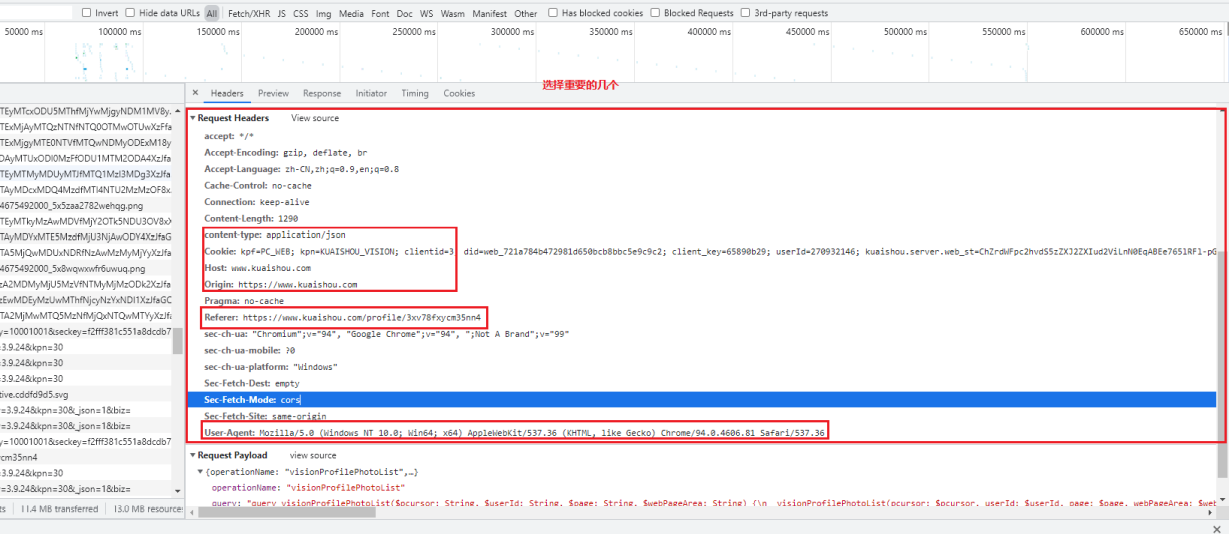This screenshot has width=1229, height=534.
Task: Expand the operationName payload object
Action: 201,471
